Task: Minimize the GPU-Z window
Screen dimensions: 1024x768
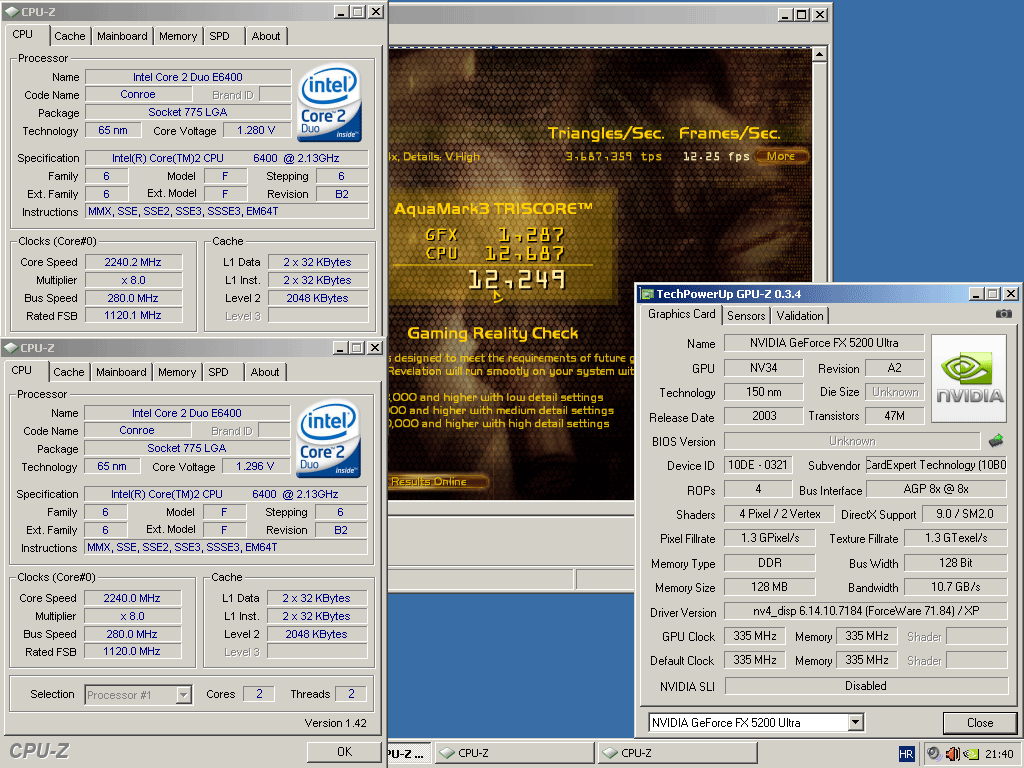Action: (x=976, y=294)
